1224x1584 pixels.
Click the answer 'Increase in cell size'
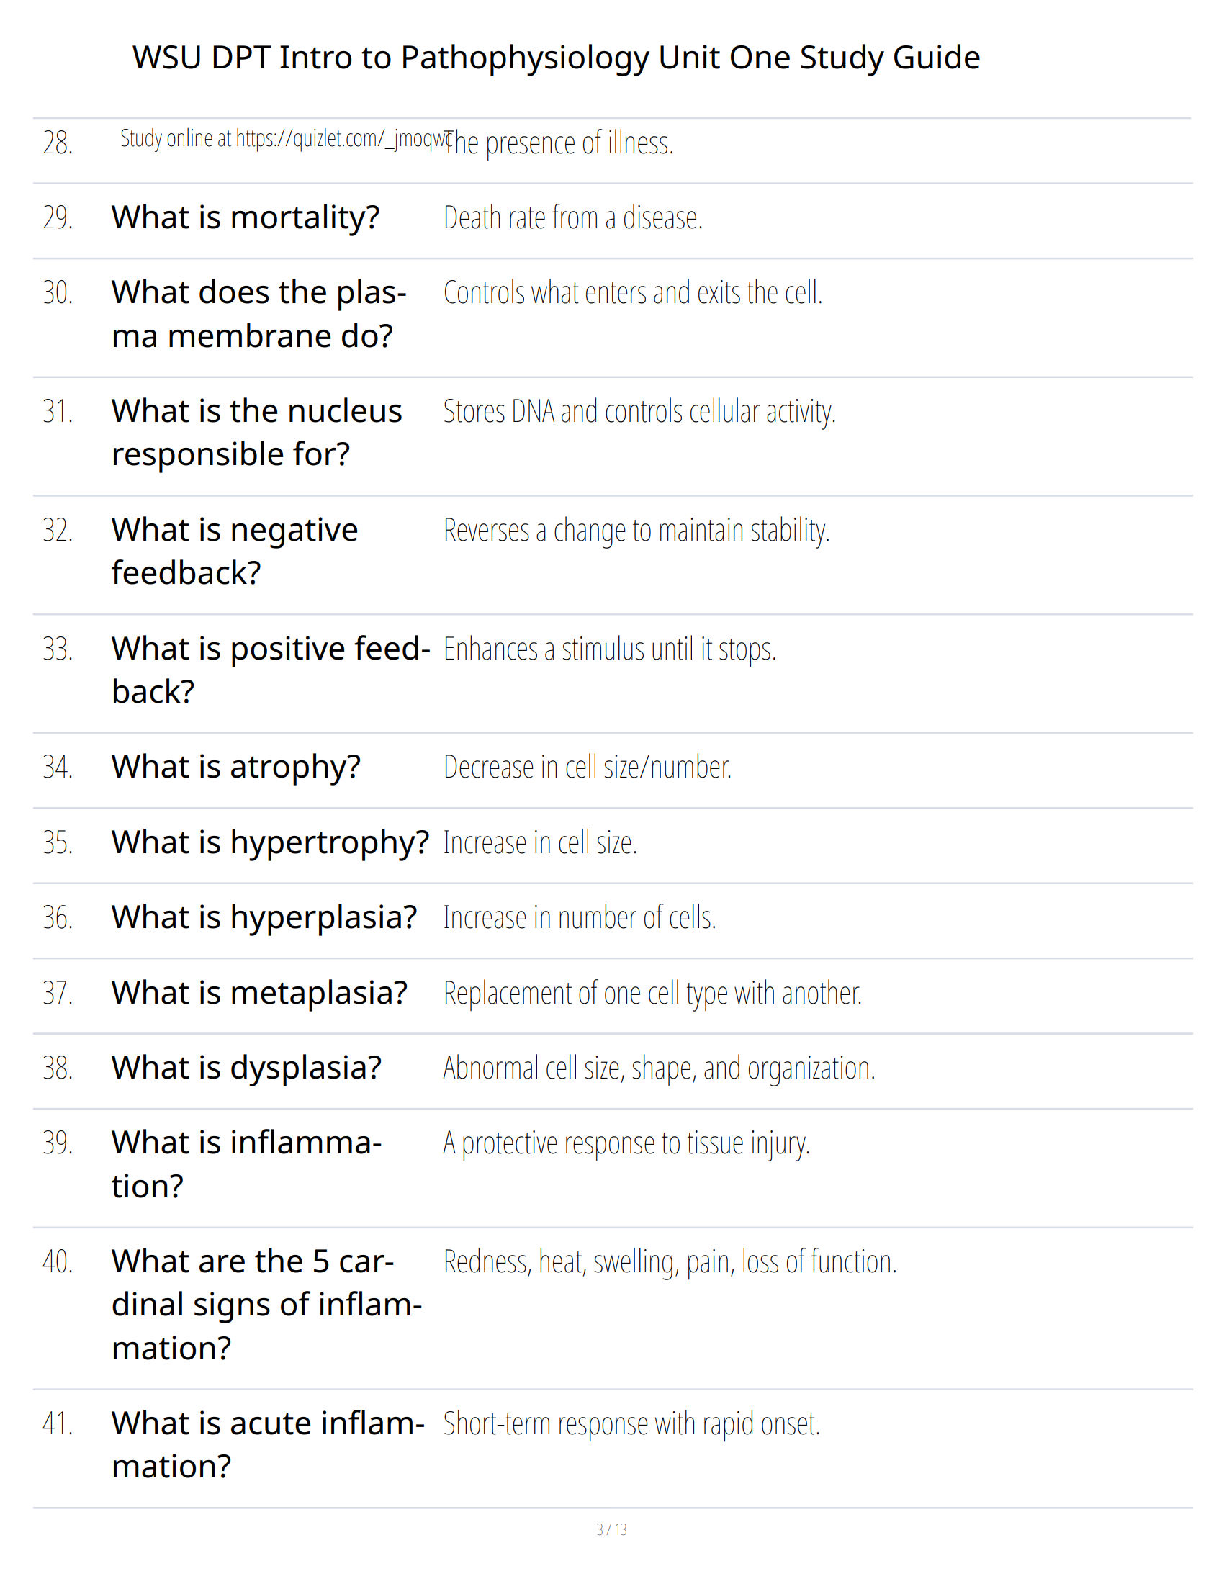pyautogui.click(x=540, y=843)
